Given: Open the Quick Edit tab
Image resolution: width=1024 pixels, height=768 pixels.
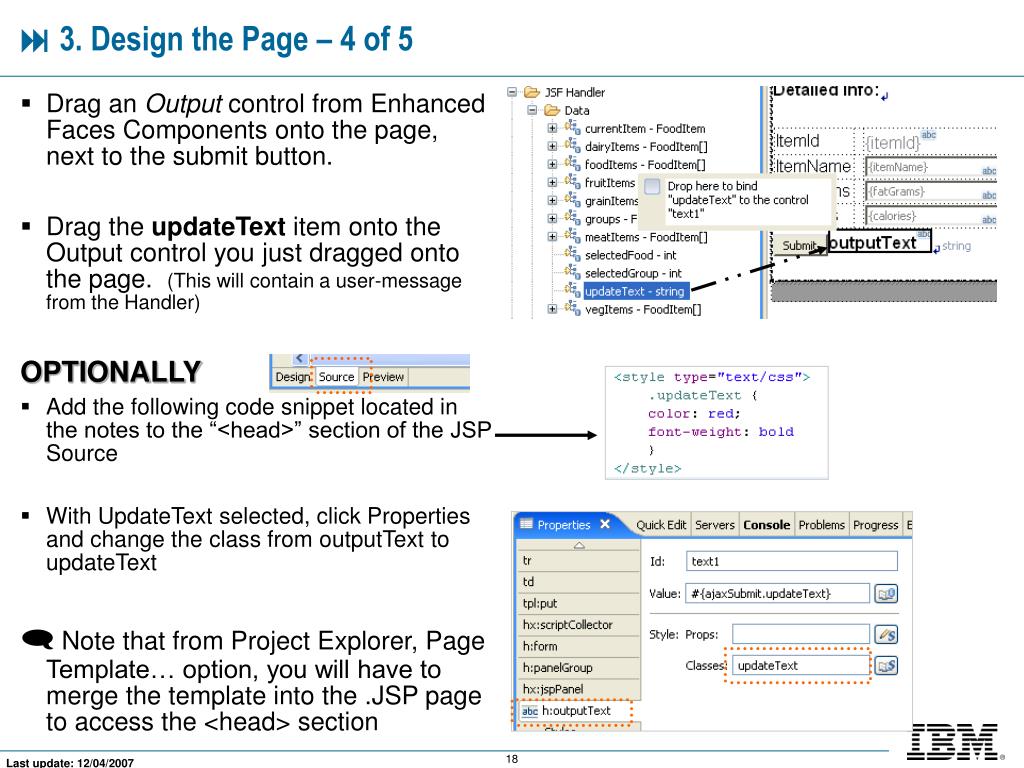Looking at the screenshot, I should tap(661, 525).
